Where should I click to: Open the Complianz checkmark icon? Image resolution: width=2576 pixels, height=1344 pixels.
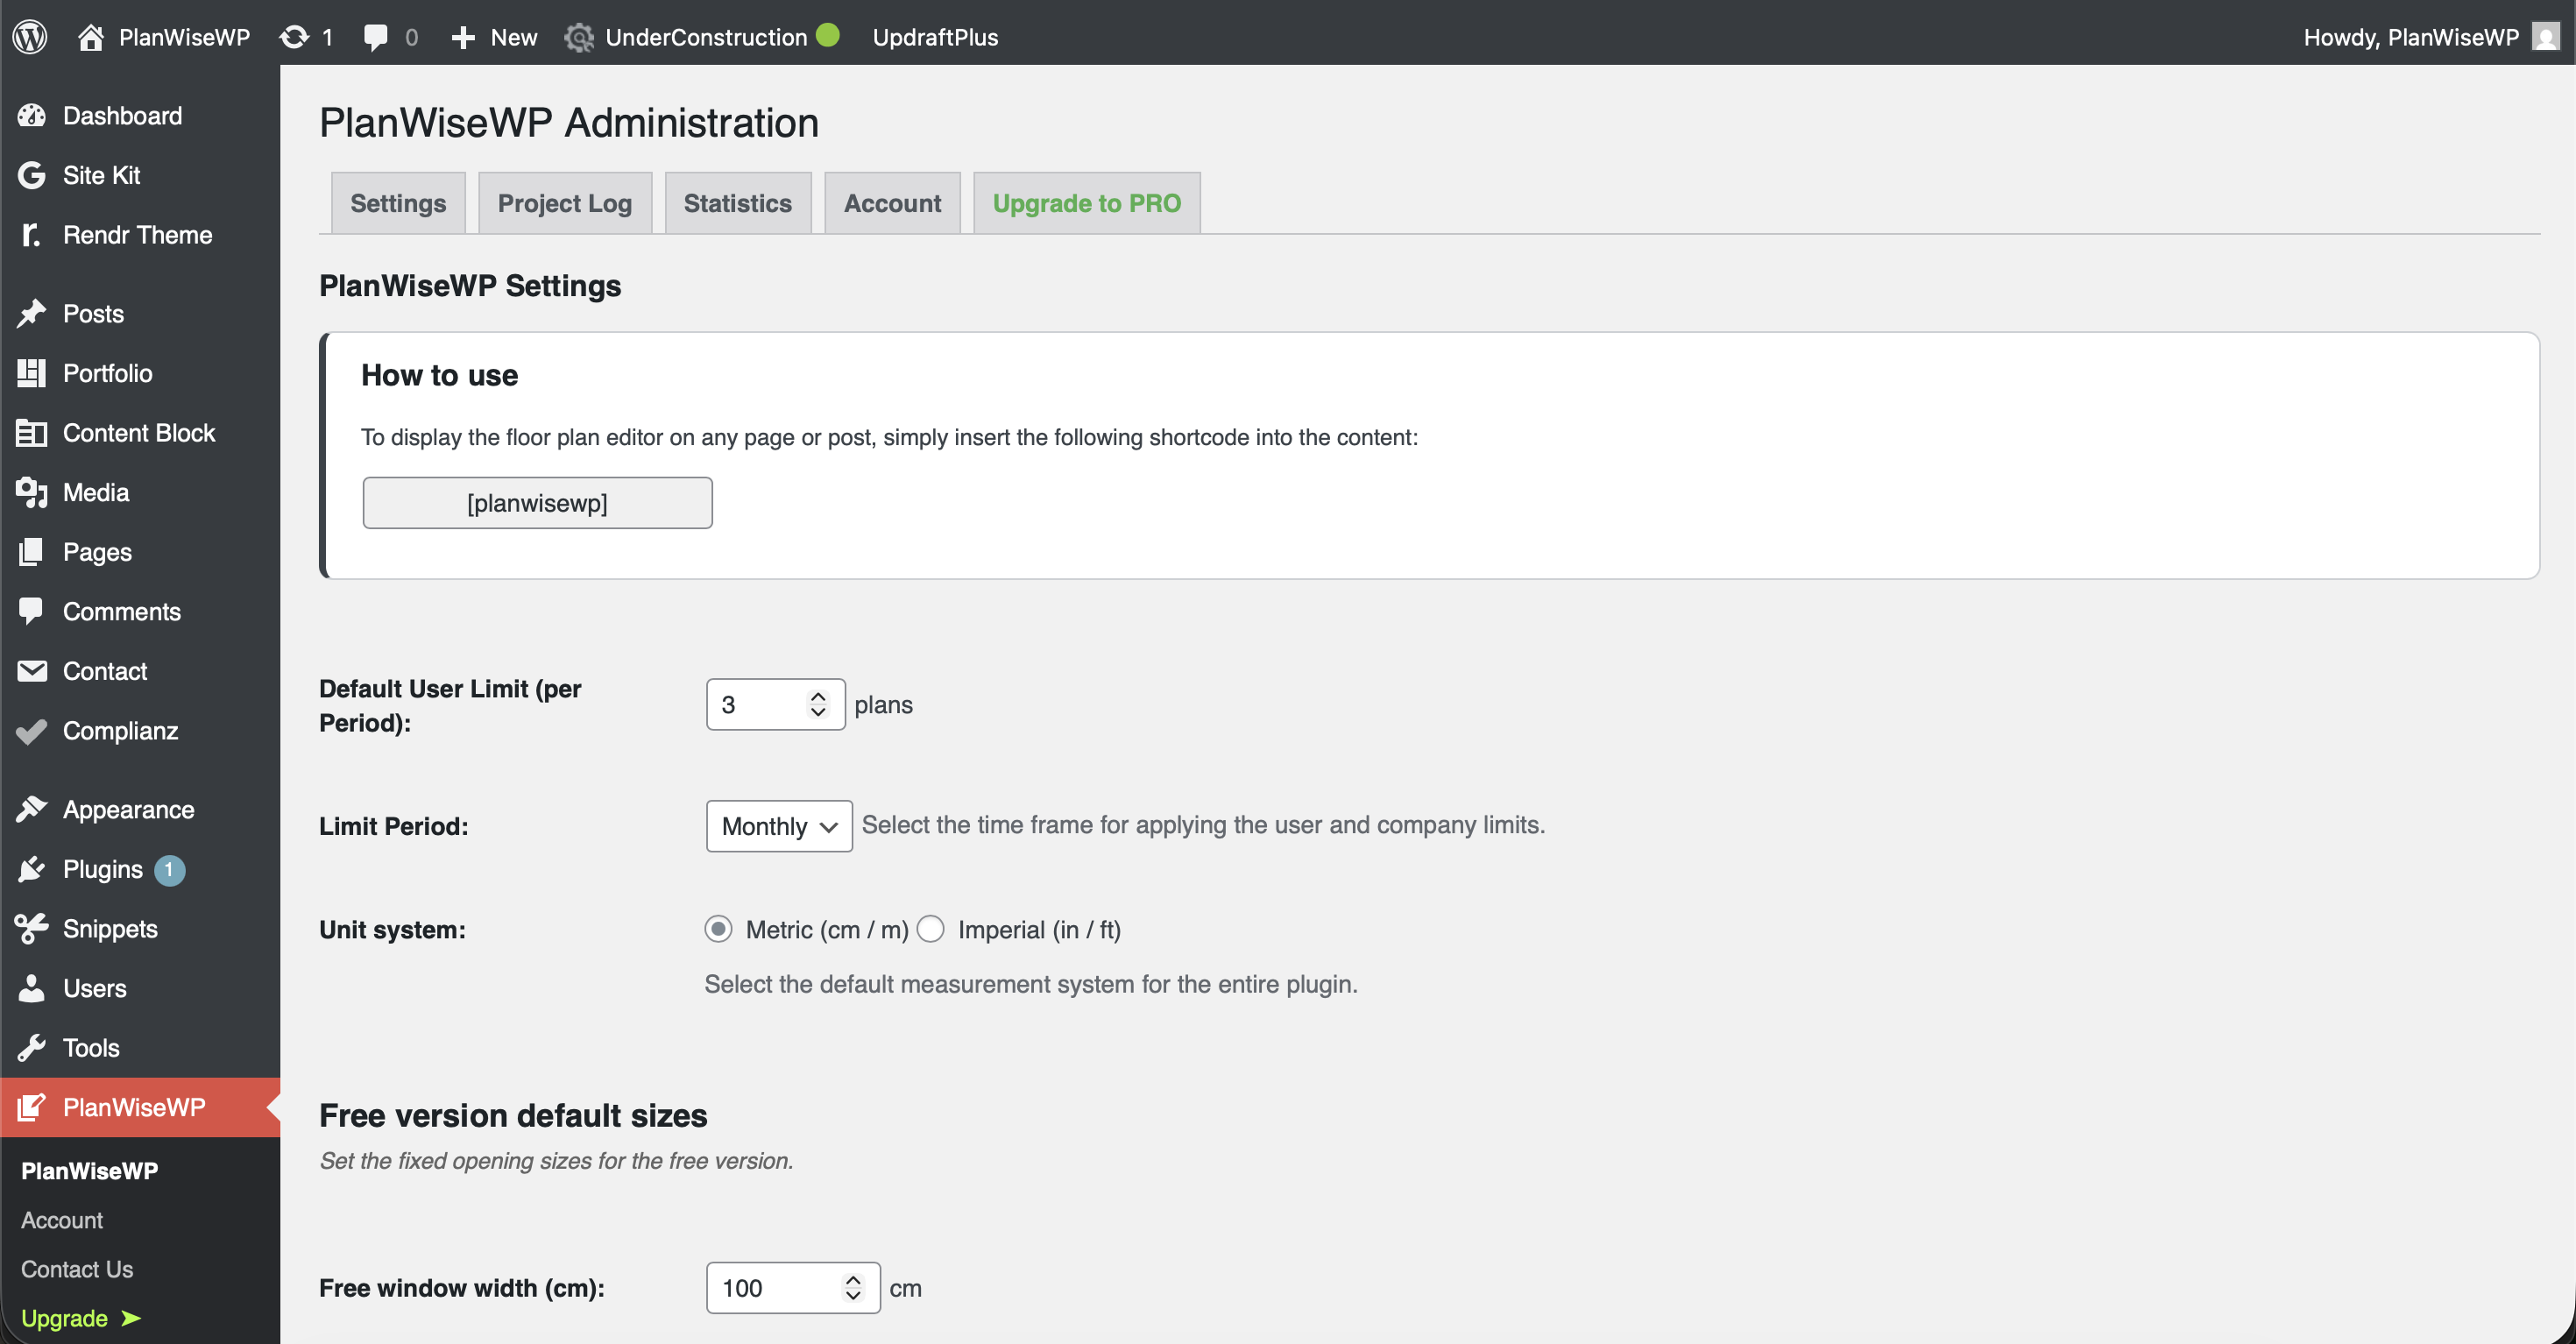point(31,731)
